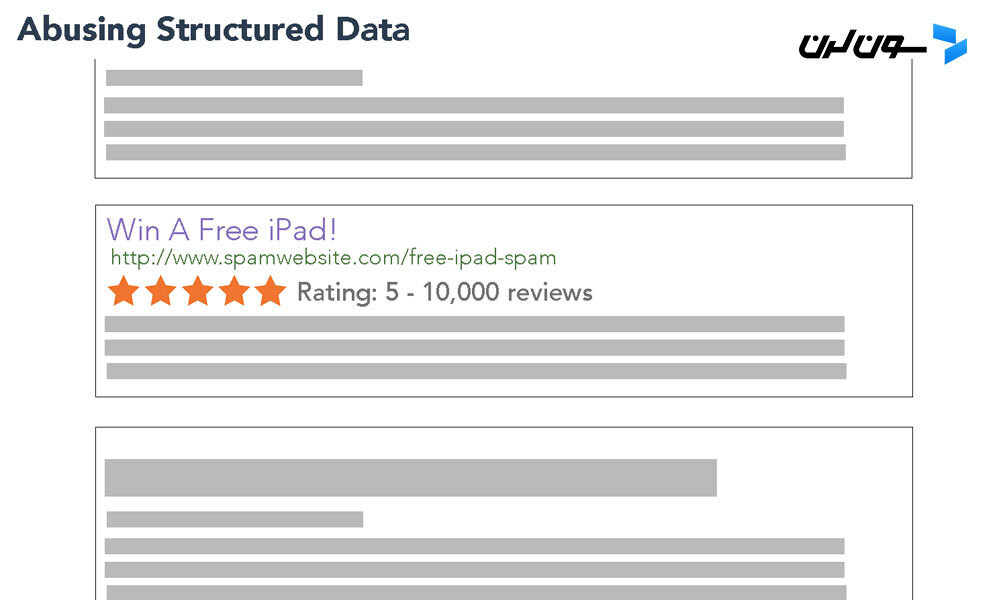This screenshot has height=600, width=1000.
Task: Click the third orange rating star
Action: coord(198,291)
